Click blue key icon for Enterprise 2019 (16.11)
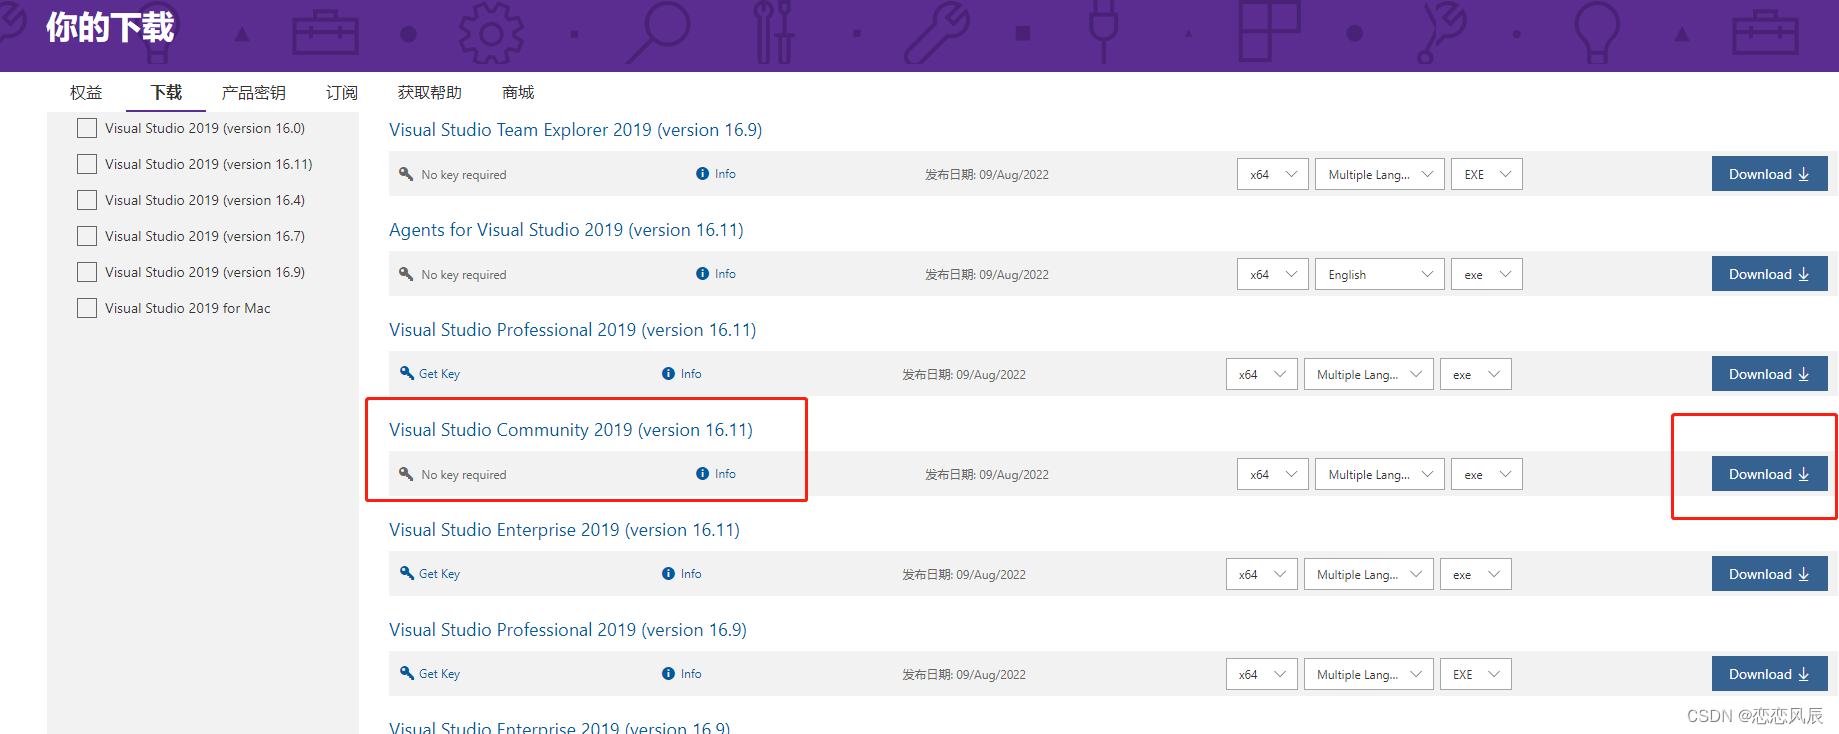Viewport: 1839px width, 734px height. (x=407, y=573)
